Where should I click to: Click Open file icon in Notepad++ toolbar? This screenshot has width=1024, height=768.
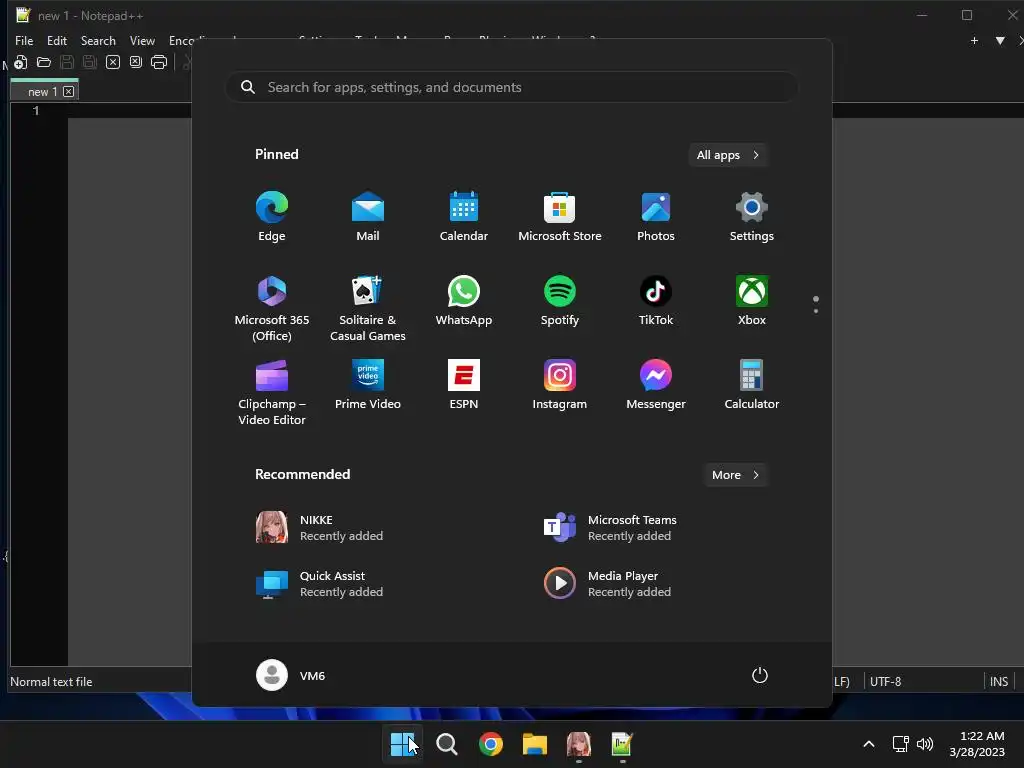pos(44,62)
